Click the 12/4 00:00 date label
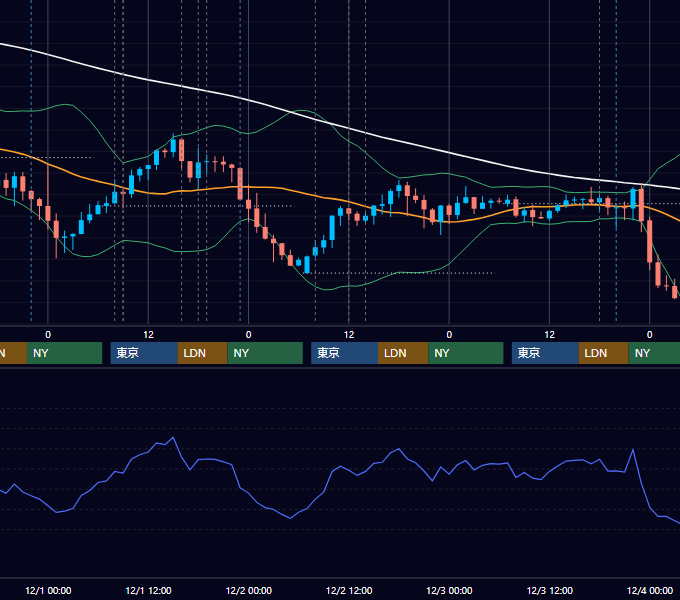The width and height of the screenshot is (680, 600). pos(650,590)
